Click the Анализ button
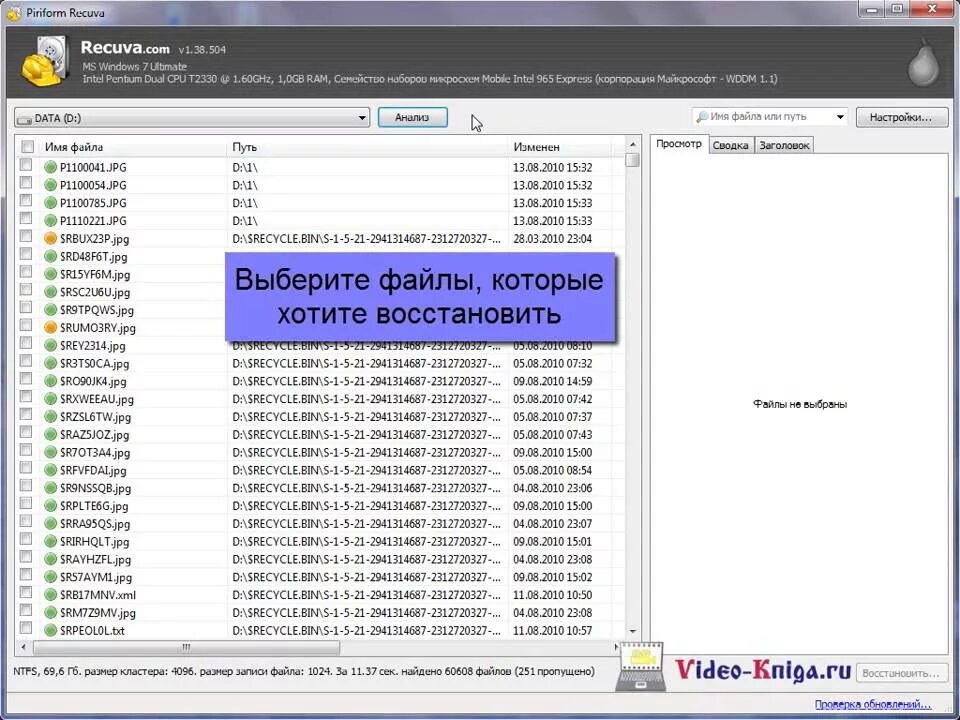 click(x=412, y=118)
